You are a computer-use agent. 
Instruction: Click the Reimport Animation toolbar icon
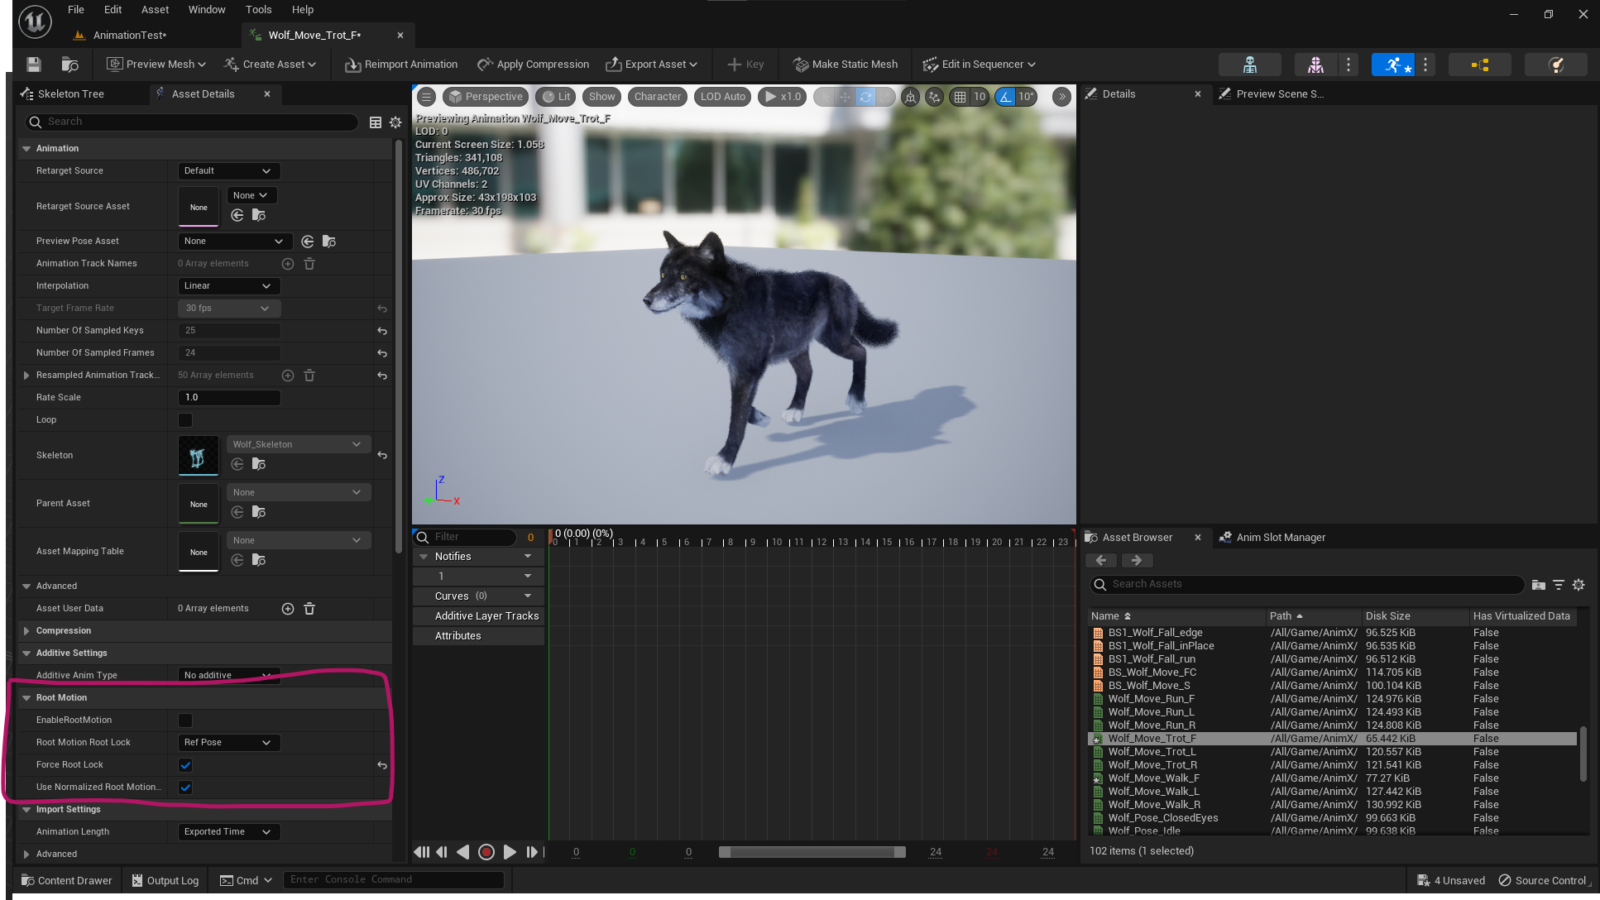coord(352,64)
